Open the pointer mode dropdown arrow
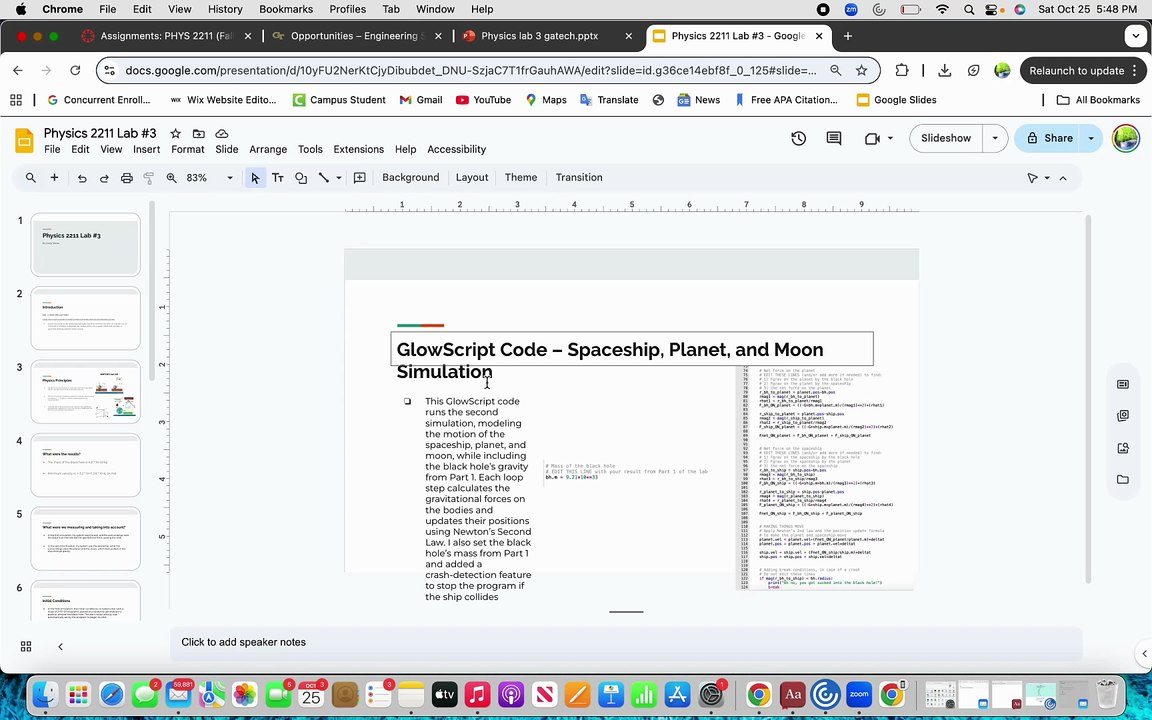The height and width of the screenshot is (720, 1152). [x=1047, y=178]
